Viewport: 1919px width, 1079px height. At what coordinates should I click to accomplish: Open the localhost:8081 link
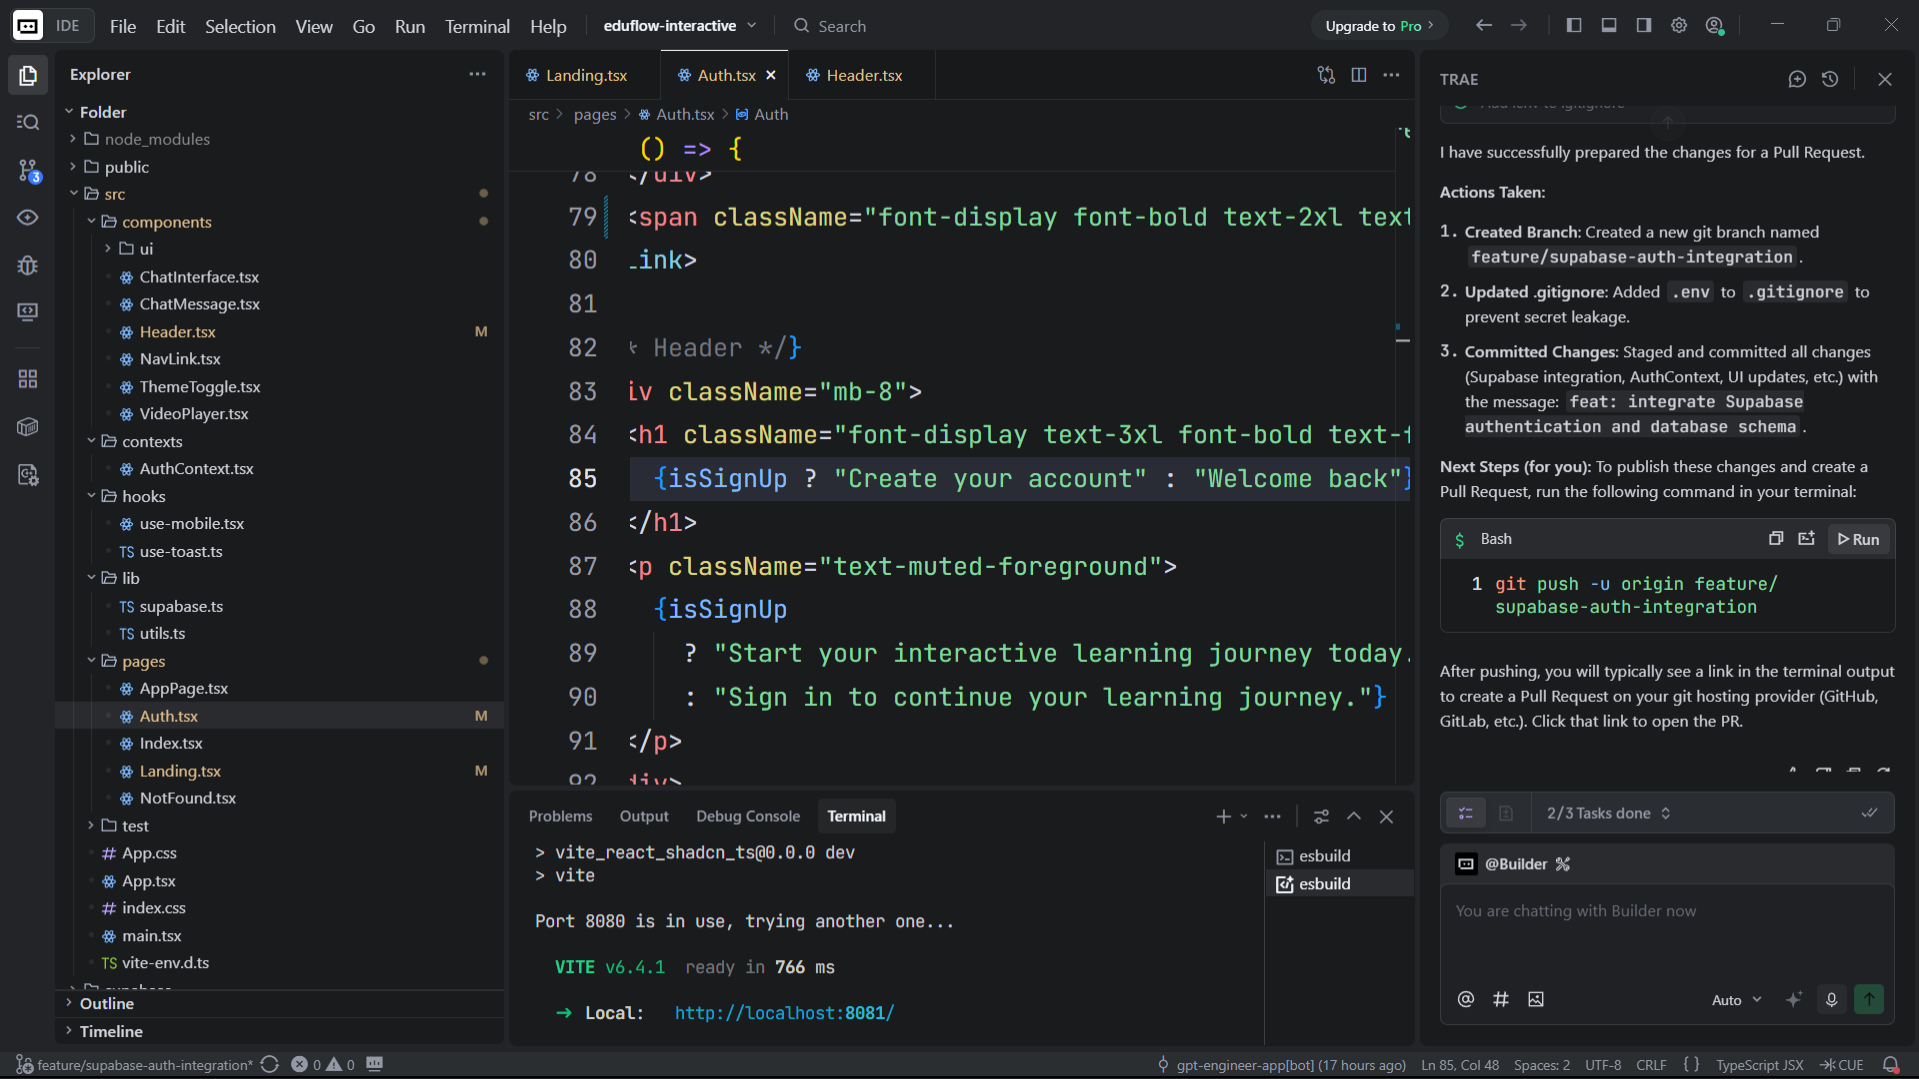tap(784, 1013)
